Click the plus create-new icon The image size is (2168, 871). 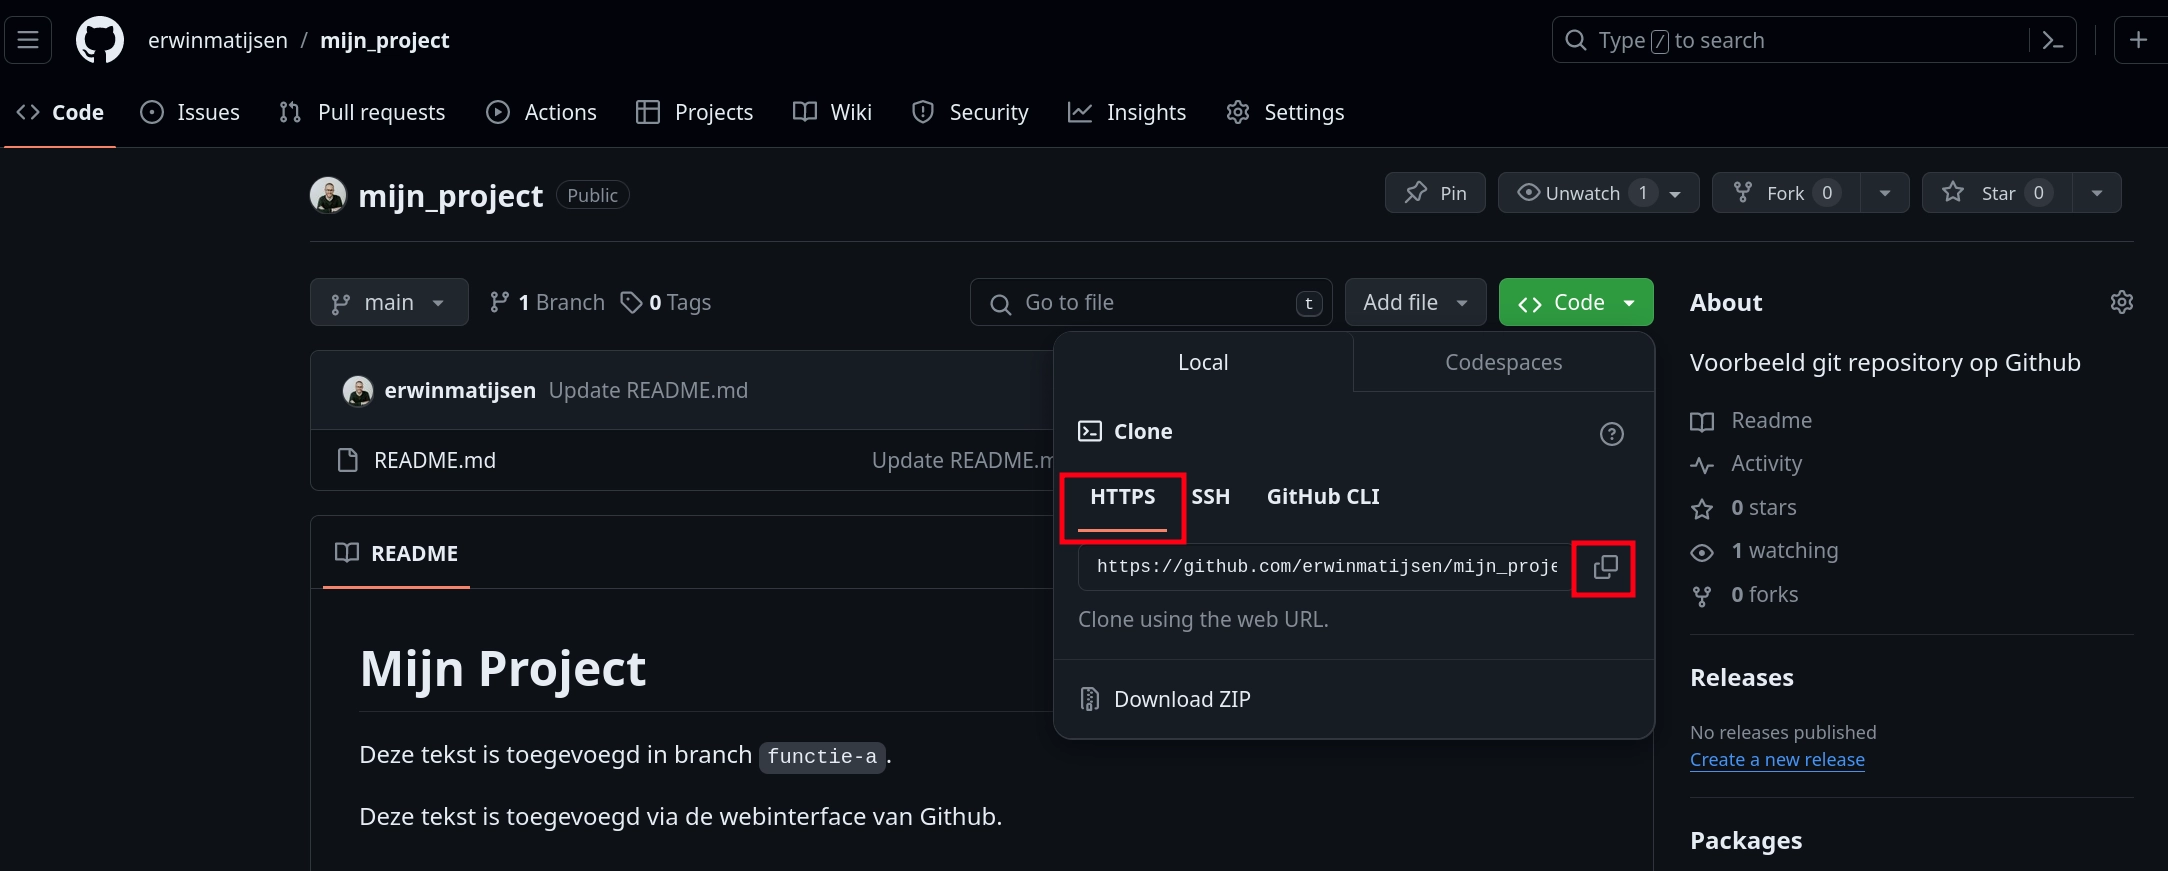click(x=2139, y=40)
